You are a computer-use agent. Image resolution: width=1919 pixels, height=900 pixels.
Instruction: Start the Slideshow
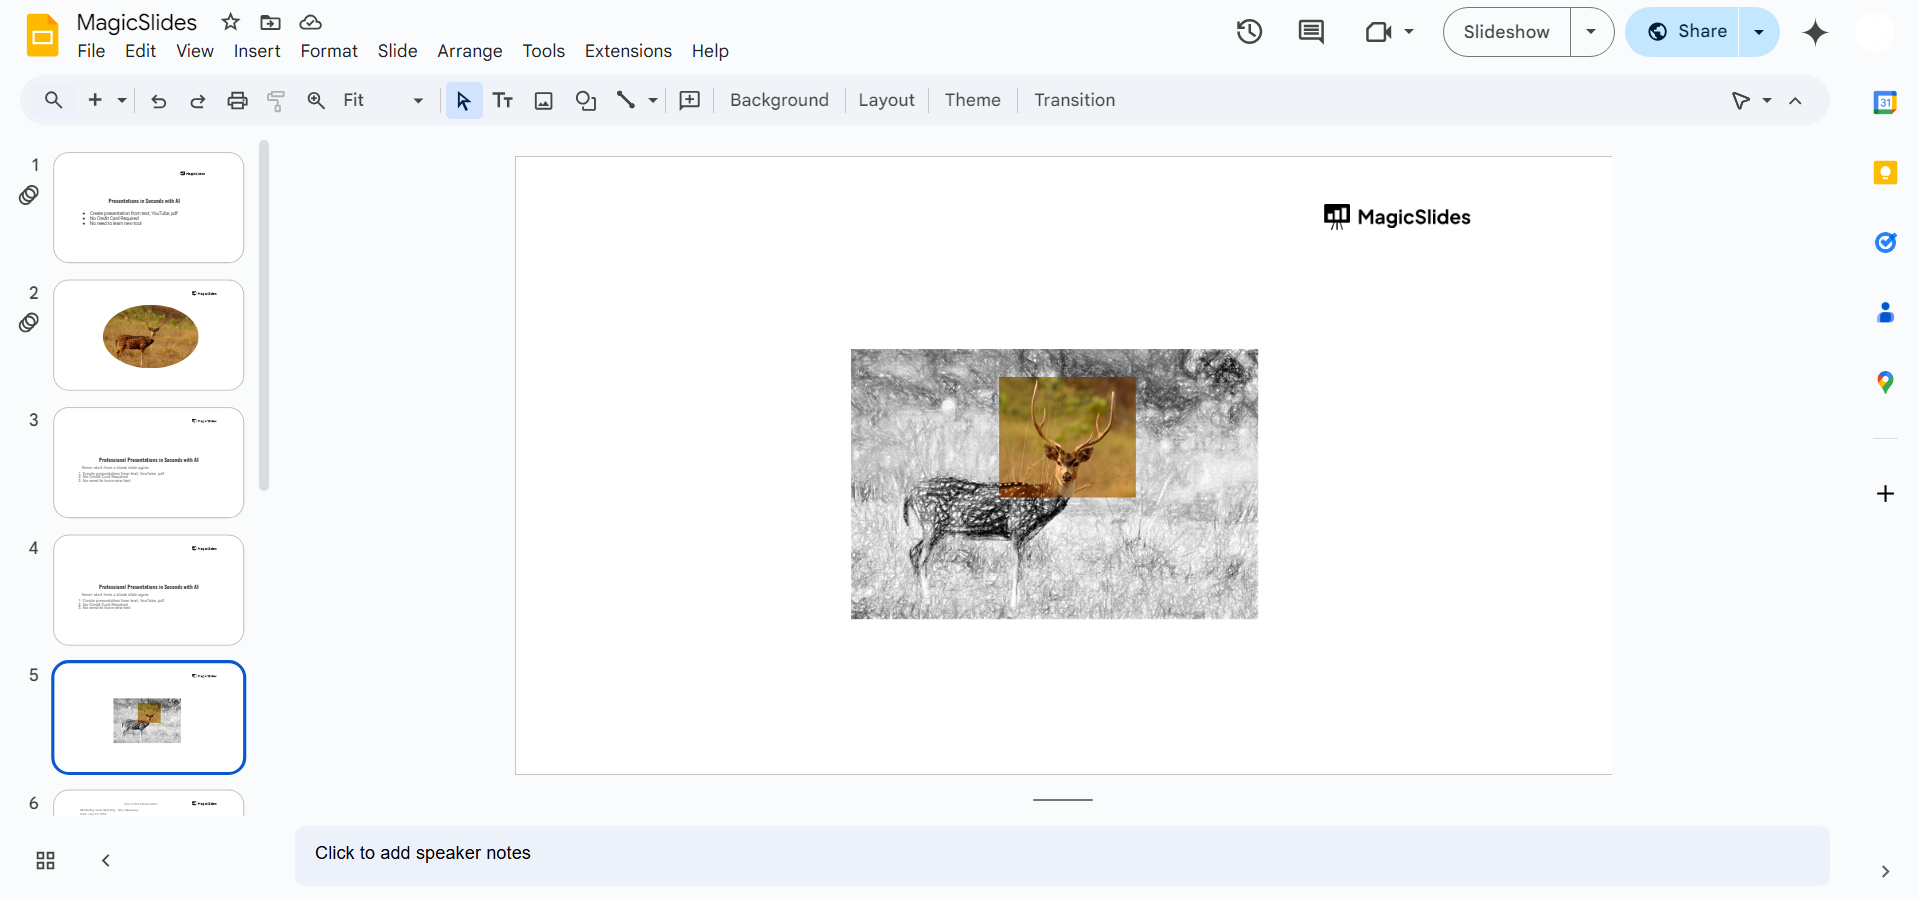click(1506, 31)
